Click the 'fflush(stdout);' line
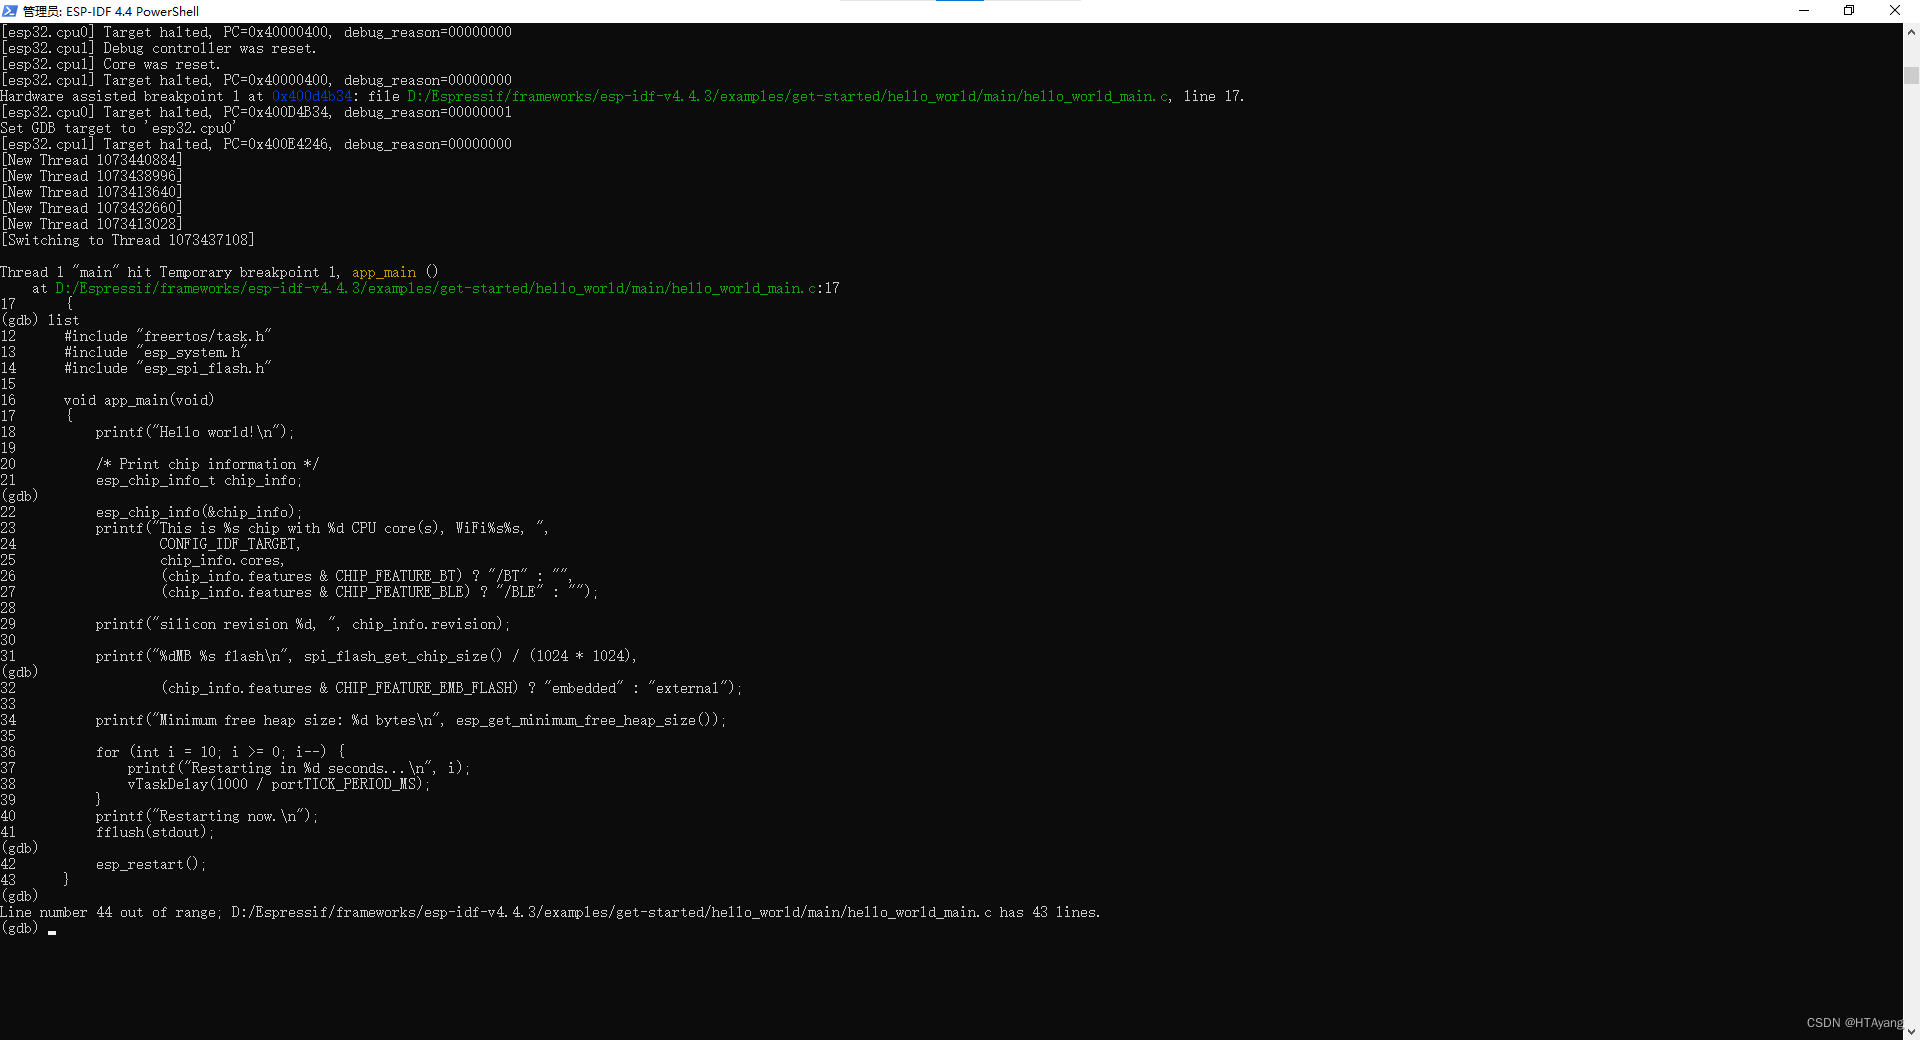This screenshot has width=1920, height=1040. [x=155, y=832]
